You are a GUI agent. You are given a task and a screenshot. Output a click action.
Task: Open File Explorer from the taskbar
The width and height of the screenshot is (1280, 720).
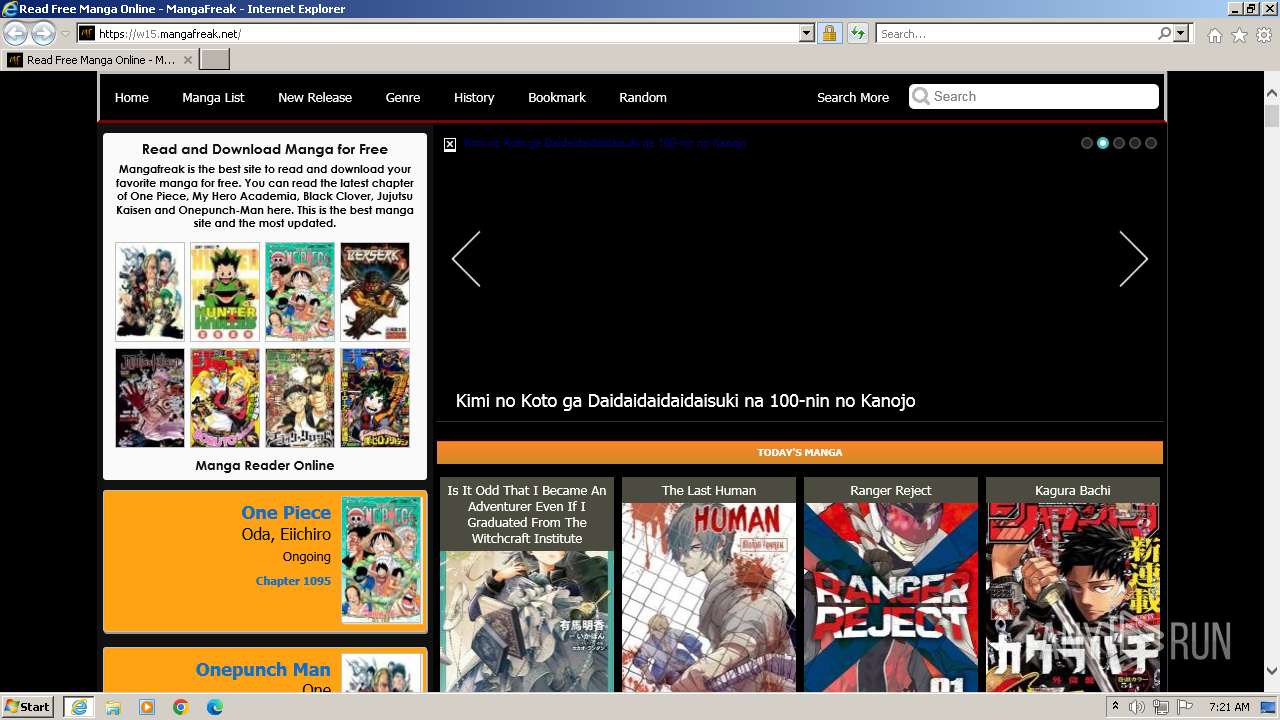pyautogui.click(x=113, y=707)
